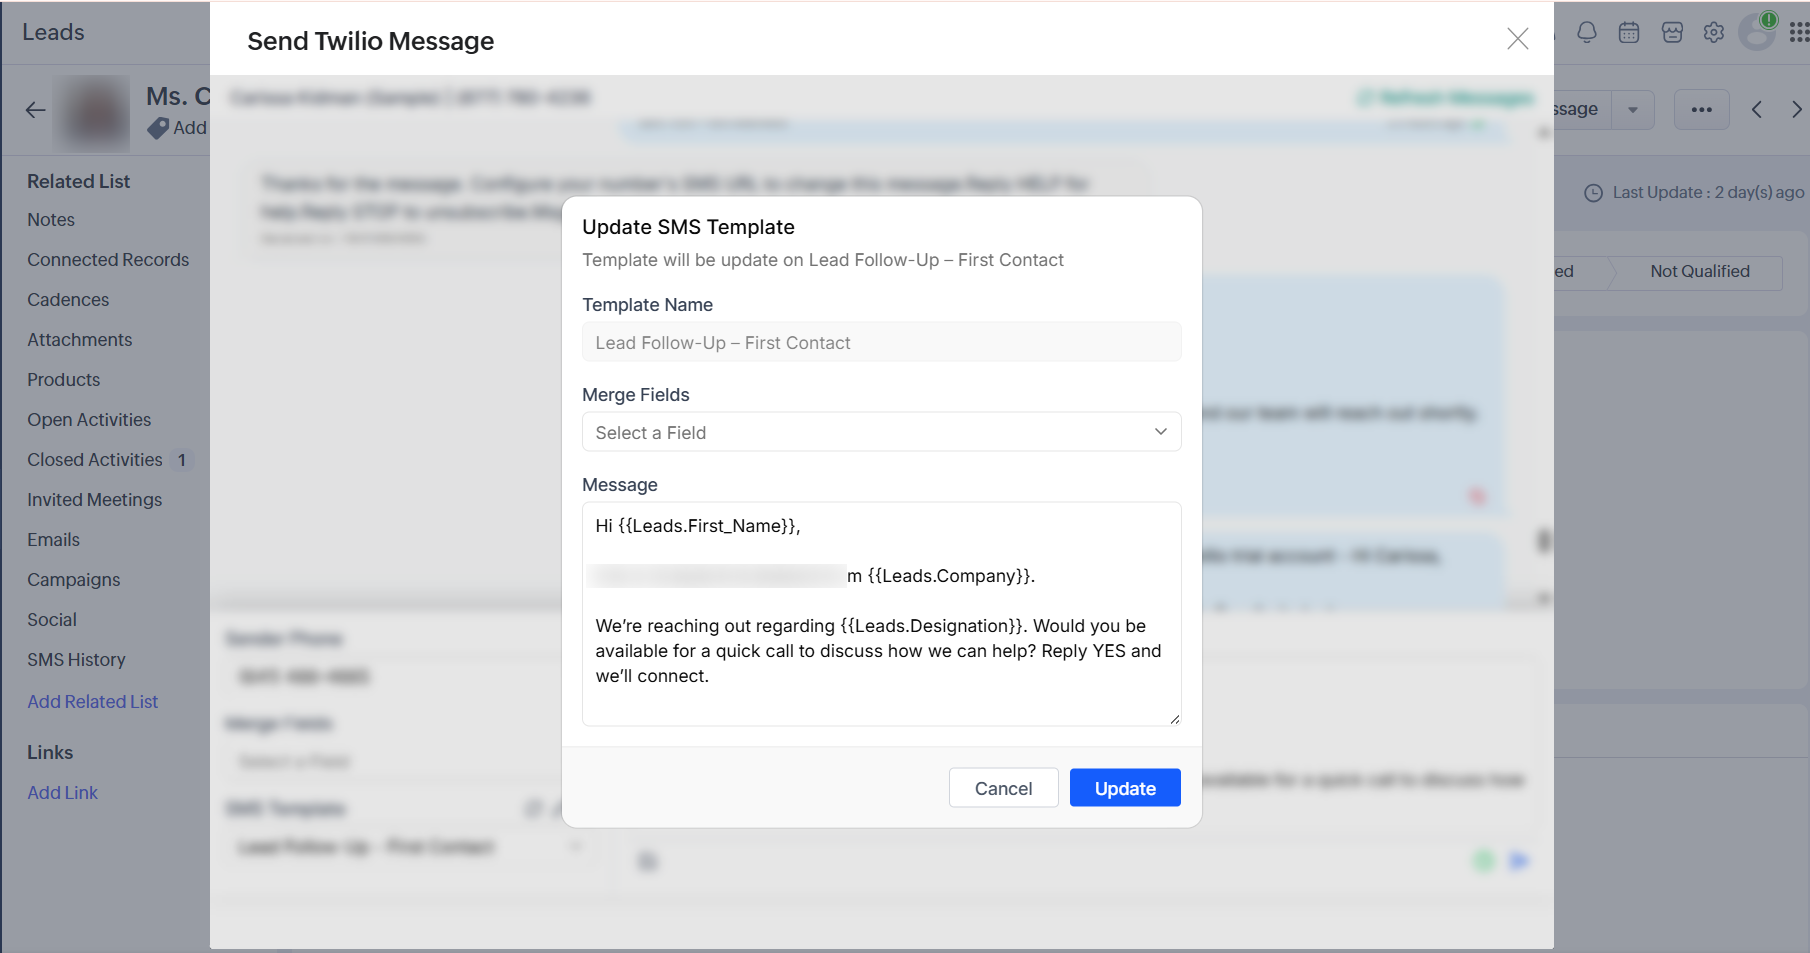Open the marketplace store icon
Screen dimensions: 1810x953
click(x=1672, y=32)
